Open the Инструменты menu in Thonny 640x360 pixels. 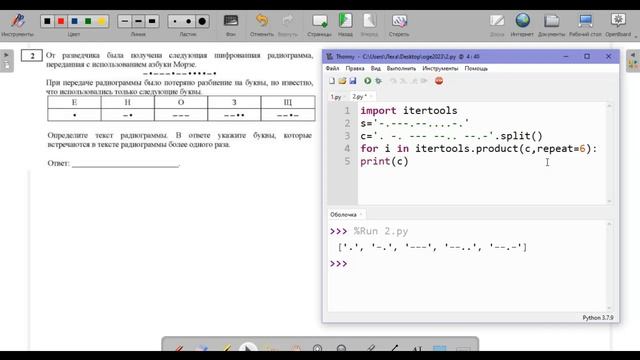(x=440, y=69)
